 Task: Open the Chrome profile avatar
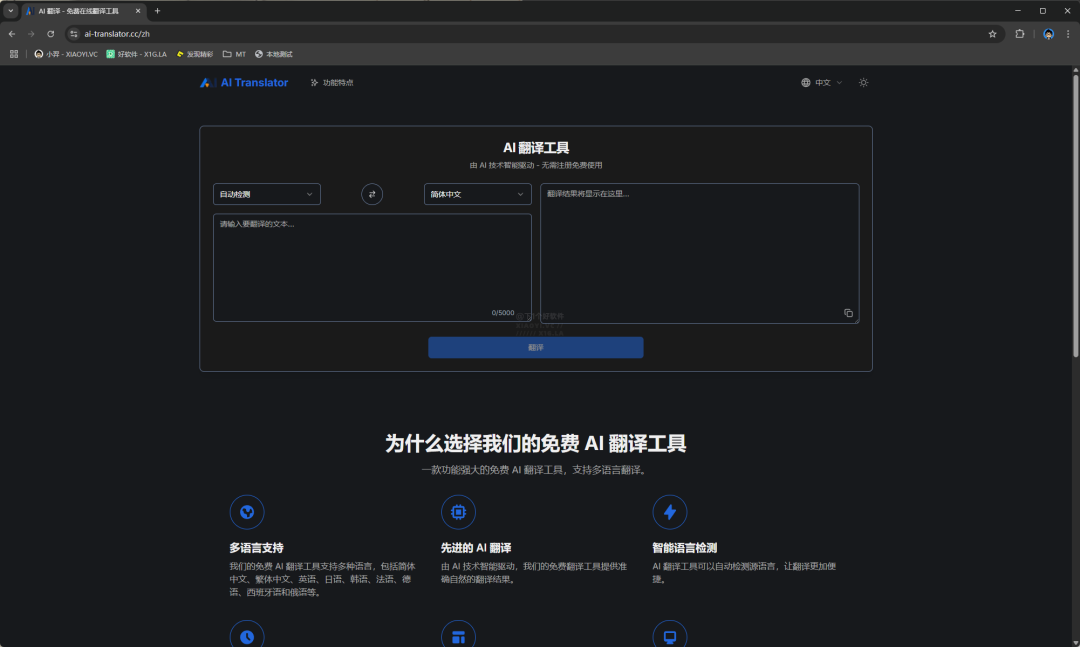(1048, 34)
